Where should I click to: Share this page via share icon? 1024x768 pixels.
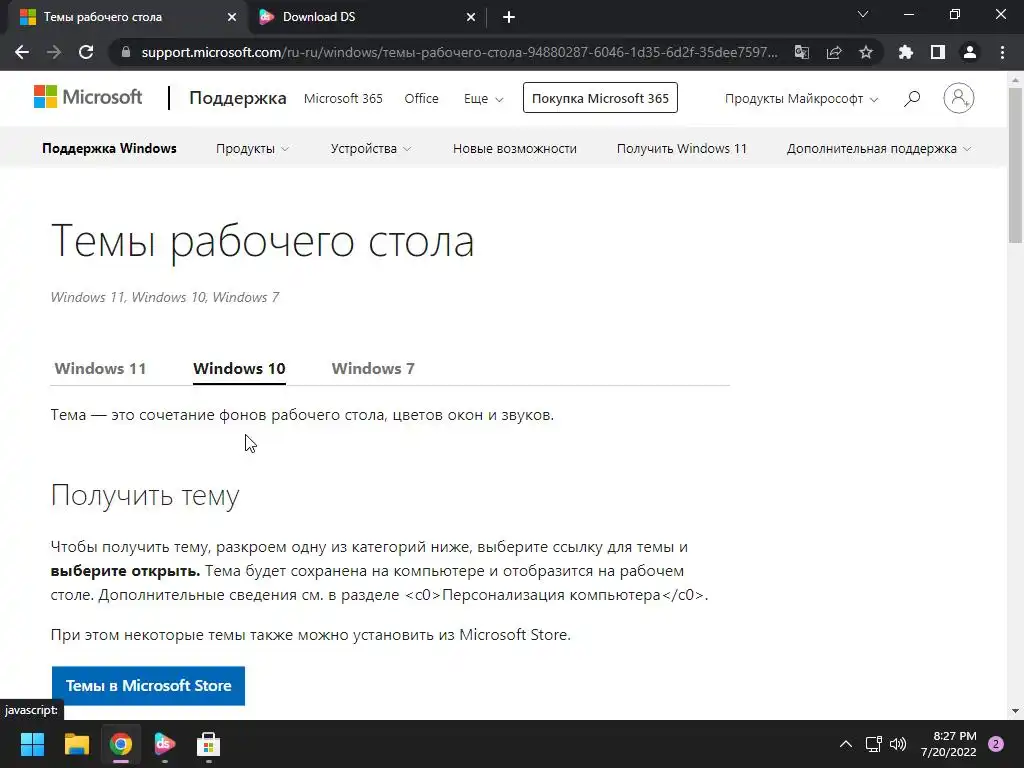tap(834, 52)
